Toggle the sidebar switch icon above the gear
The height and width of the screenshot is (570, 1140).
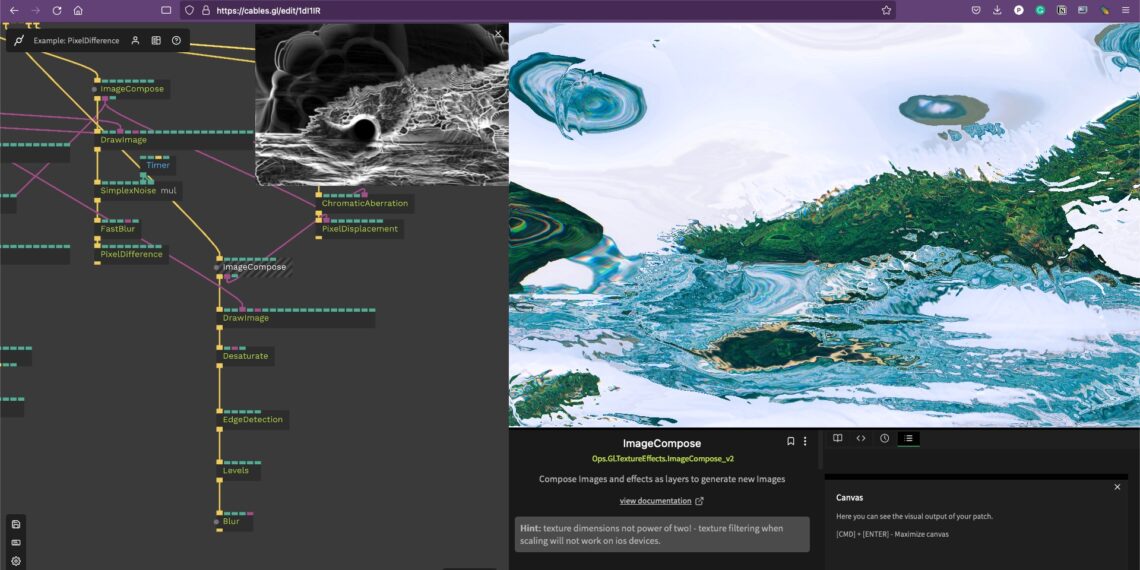(16, 543)
